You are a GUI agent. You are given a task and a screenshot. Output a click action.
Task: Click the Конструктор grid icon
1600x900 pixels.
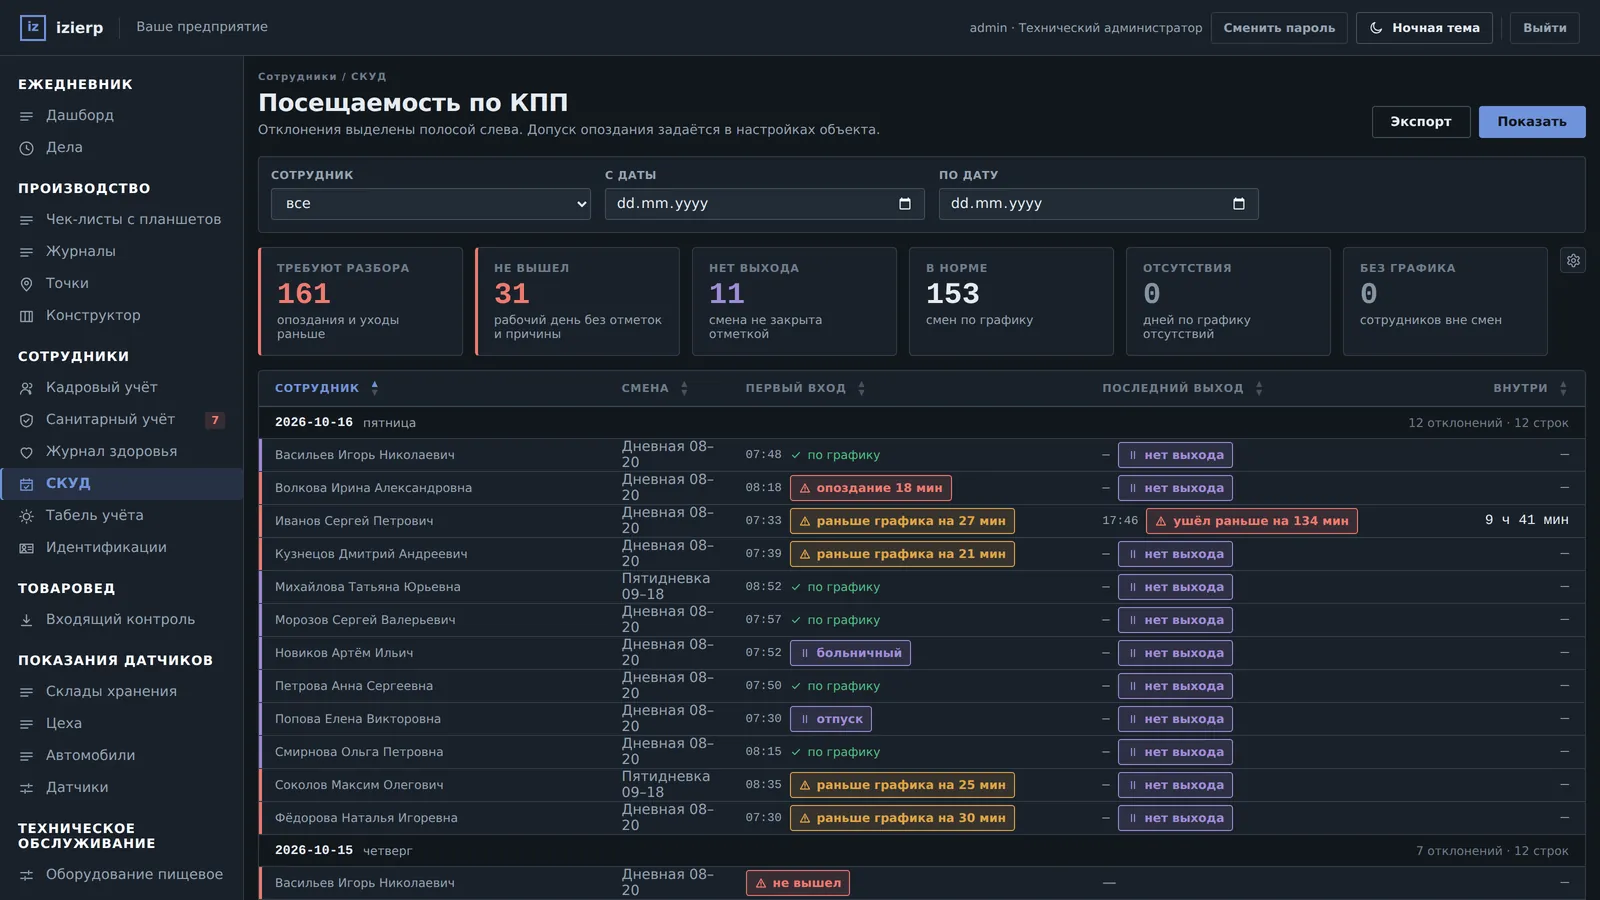pos(27,316)
